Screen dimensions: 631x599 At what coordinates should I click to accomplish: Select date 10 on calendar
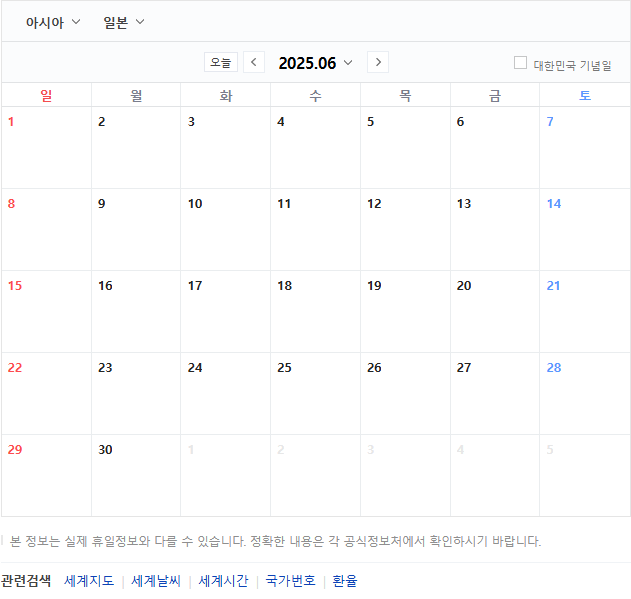click(195, 204)
